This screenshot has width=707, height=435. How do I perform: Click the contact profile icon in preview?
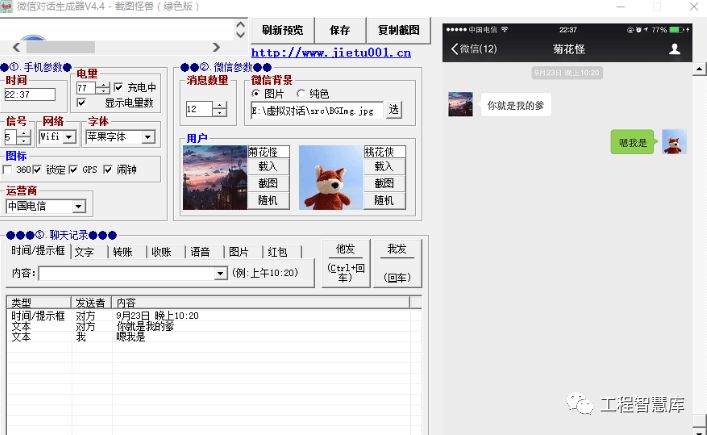(675, 49)
